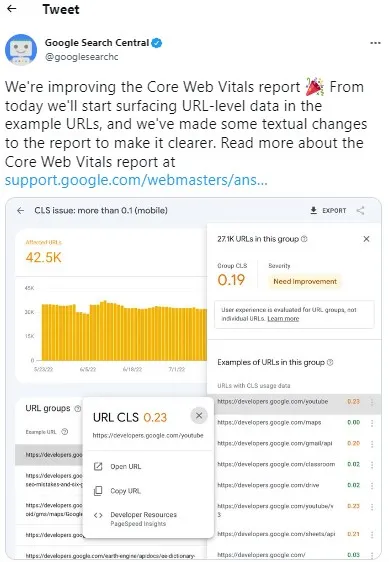Select Open URL in popup menu
This screenshot has width=389, height=562.
click(x=117, y=467)
